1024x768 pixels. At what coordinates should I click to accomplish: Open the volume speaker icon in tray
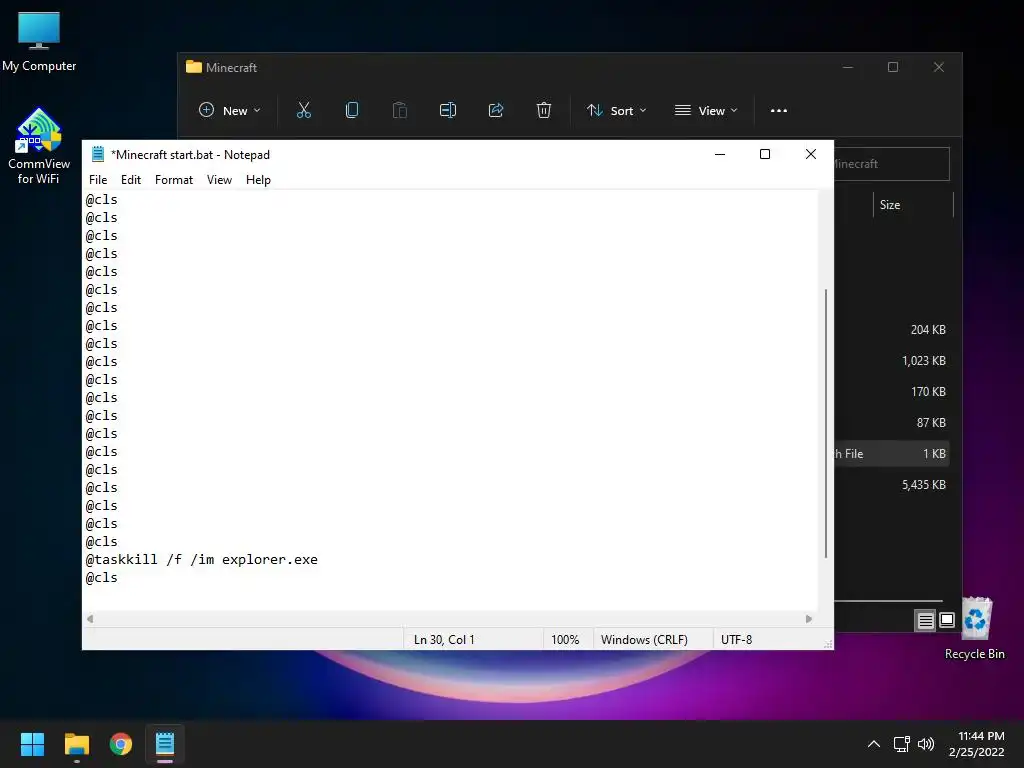[x=926, y=744]
